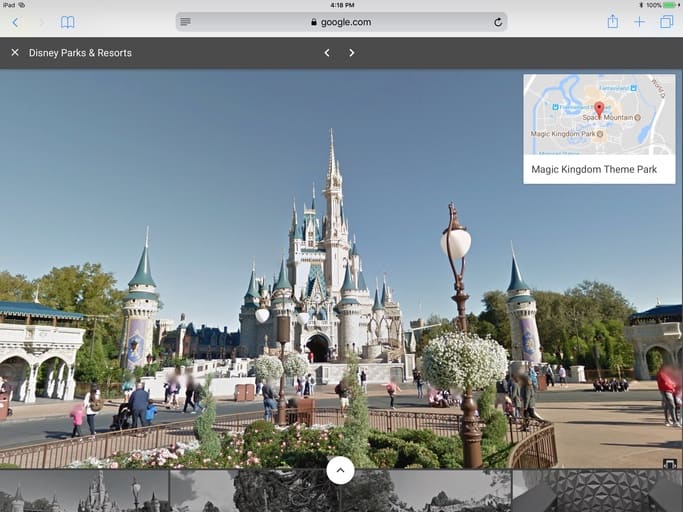Select the tree thumbnail in bottom strip

[280, 492]
